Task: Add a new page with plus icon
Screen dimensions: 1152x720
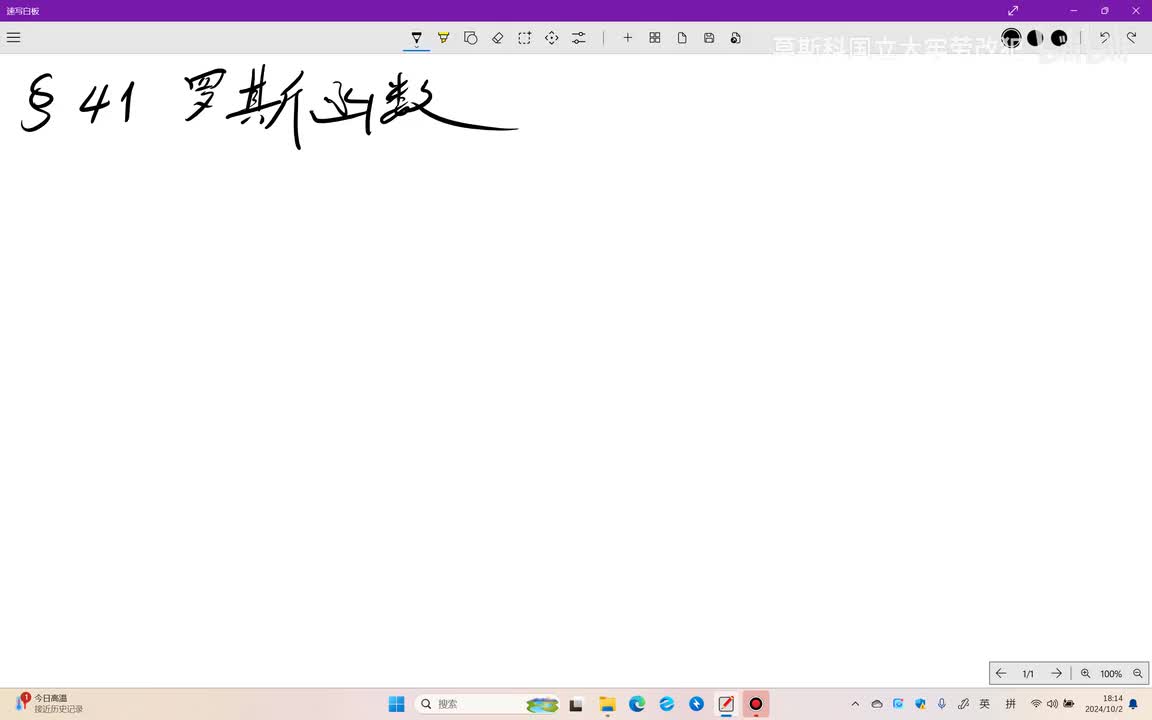Action: pos(627,37)
